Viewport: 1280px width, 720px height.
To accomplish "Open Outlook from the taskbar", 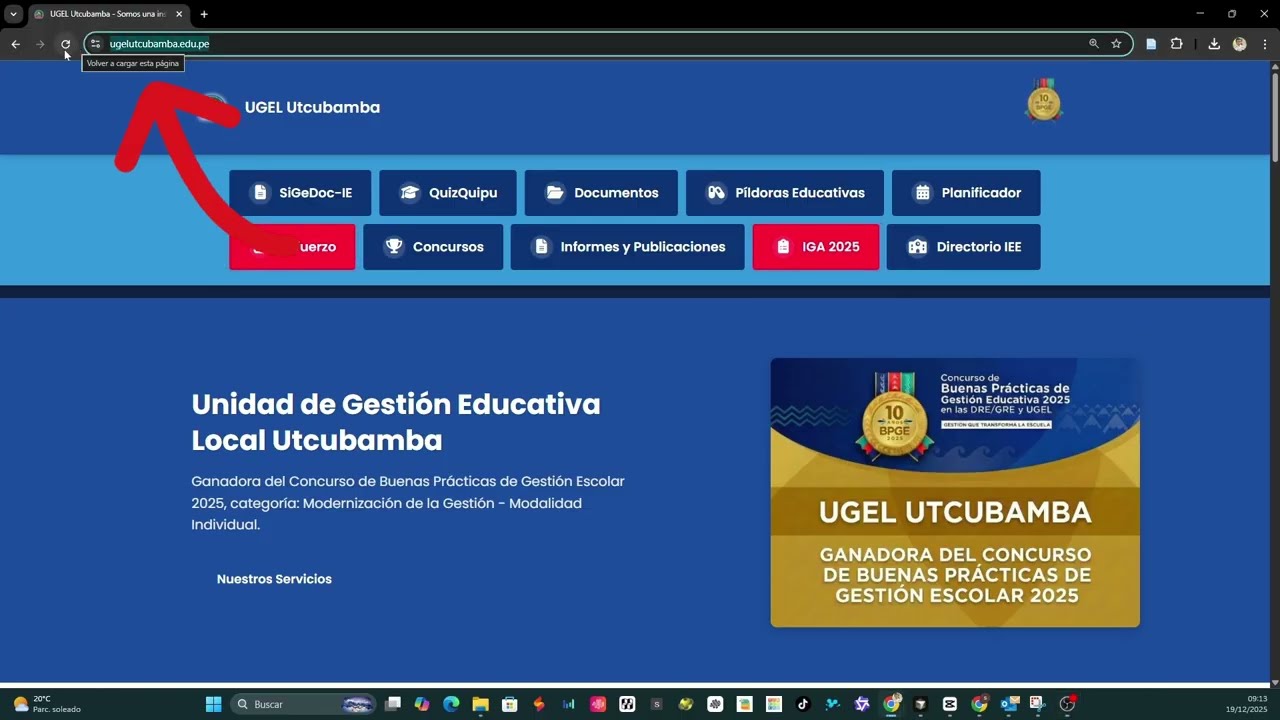I will click(x=1008, y=704).
